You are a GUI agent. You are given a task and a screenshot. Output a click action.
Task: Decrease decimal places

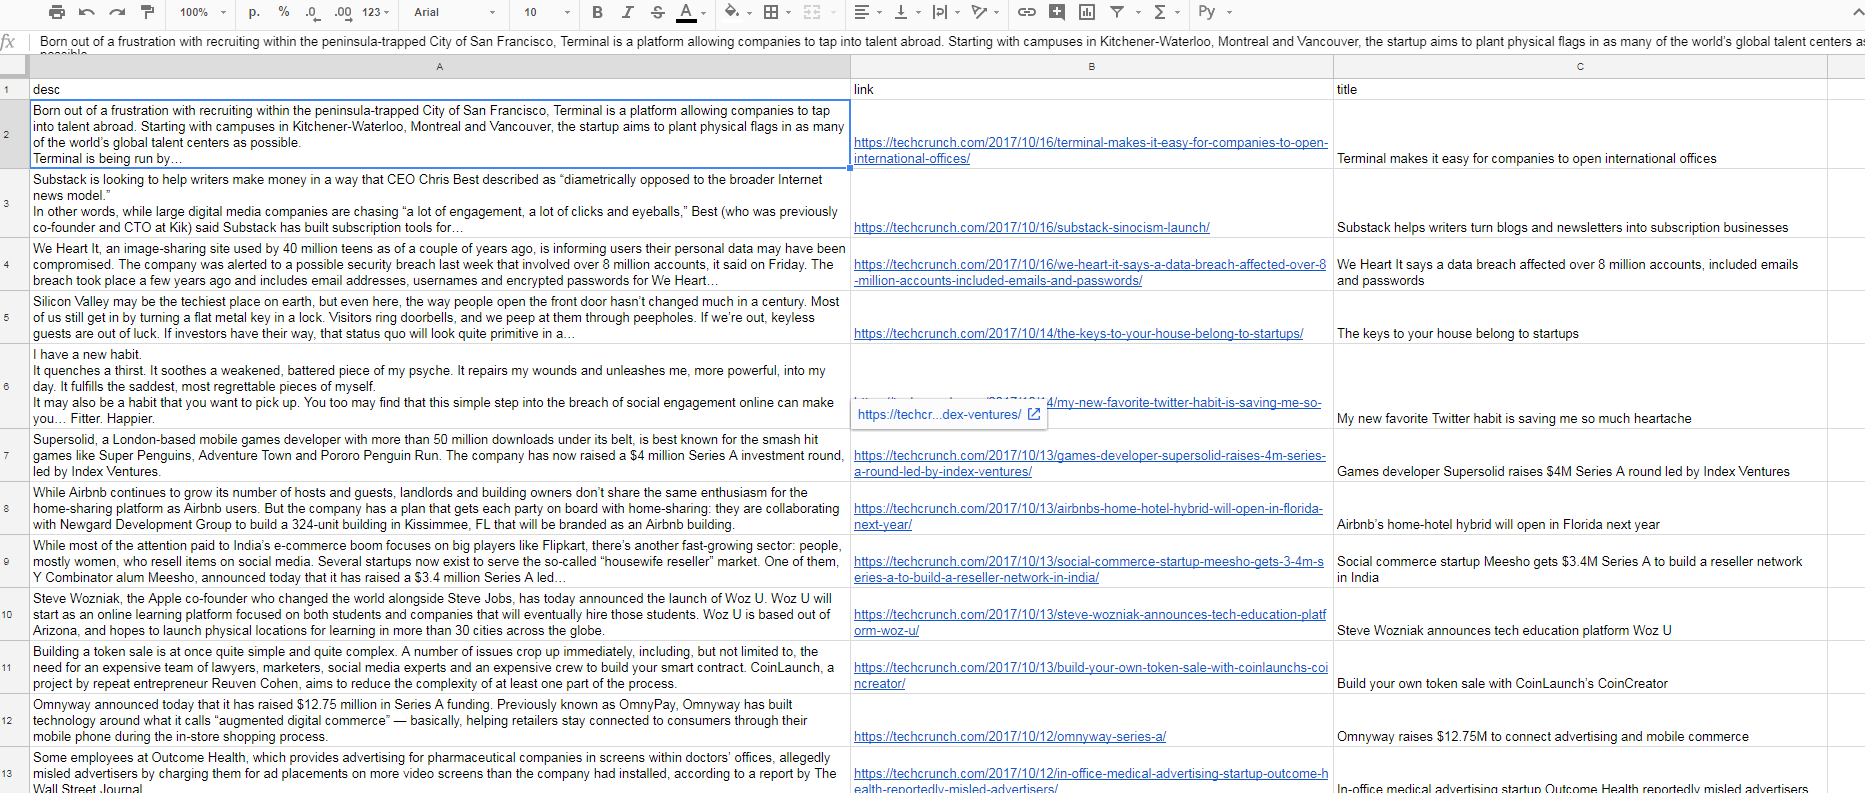(x=312, y=12)
